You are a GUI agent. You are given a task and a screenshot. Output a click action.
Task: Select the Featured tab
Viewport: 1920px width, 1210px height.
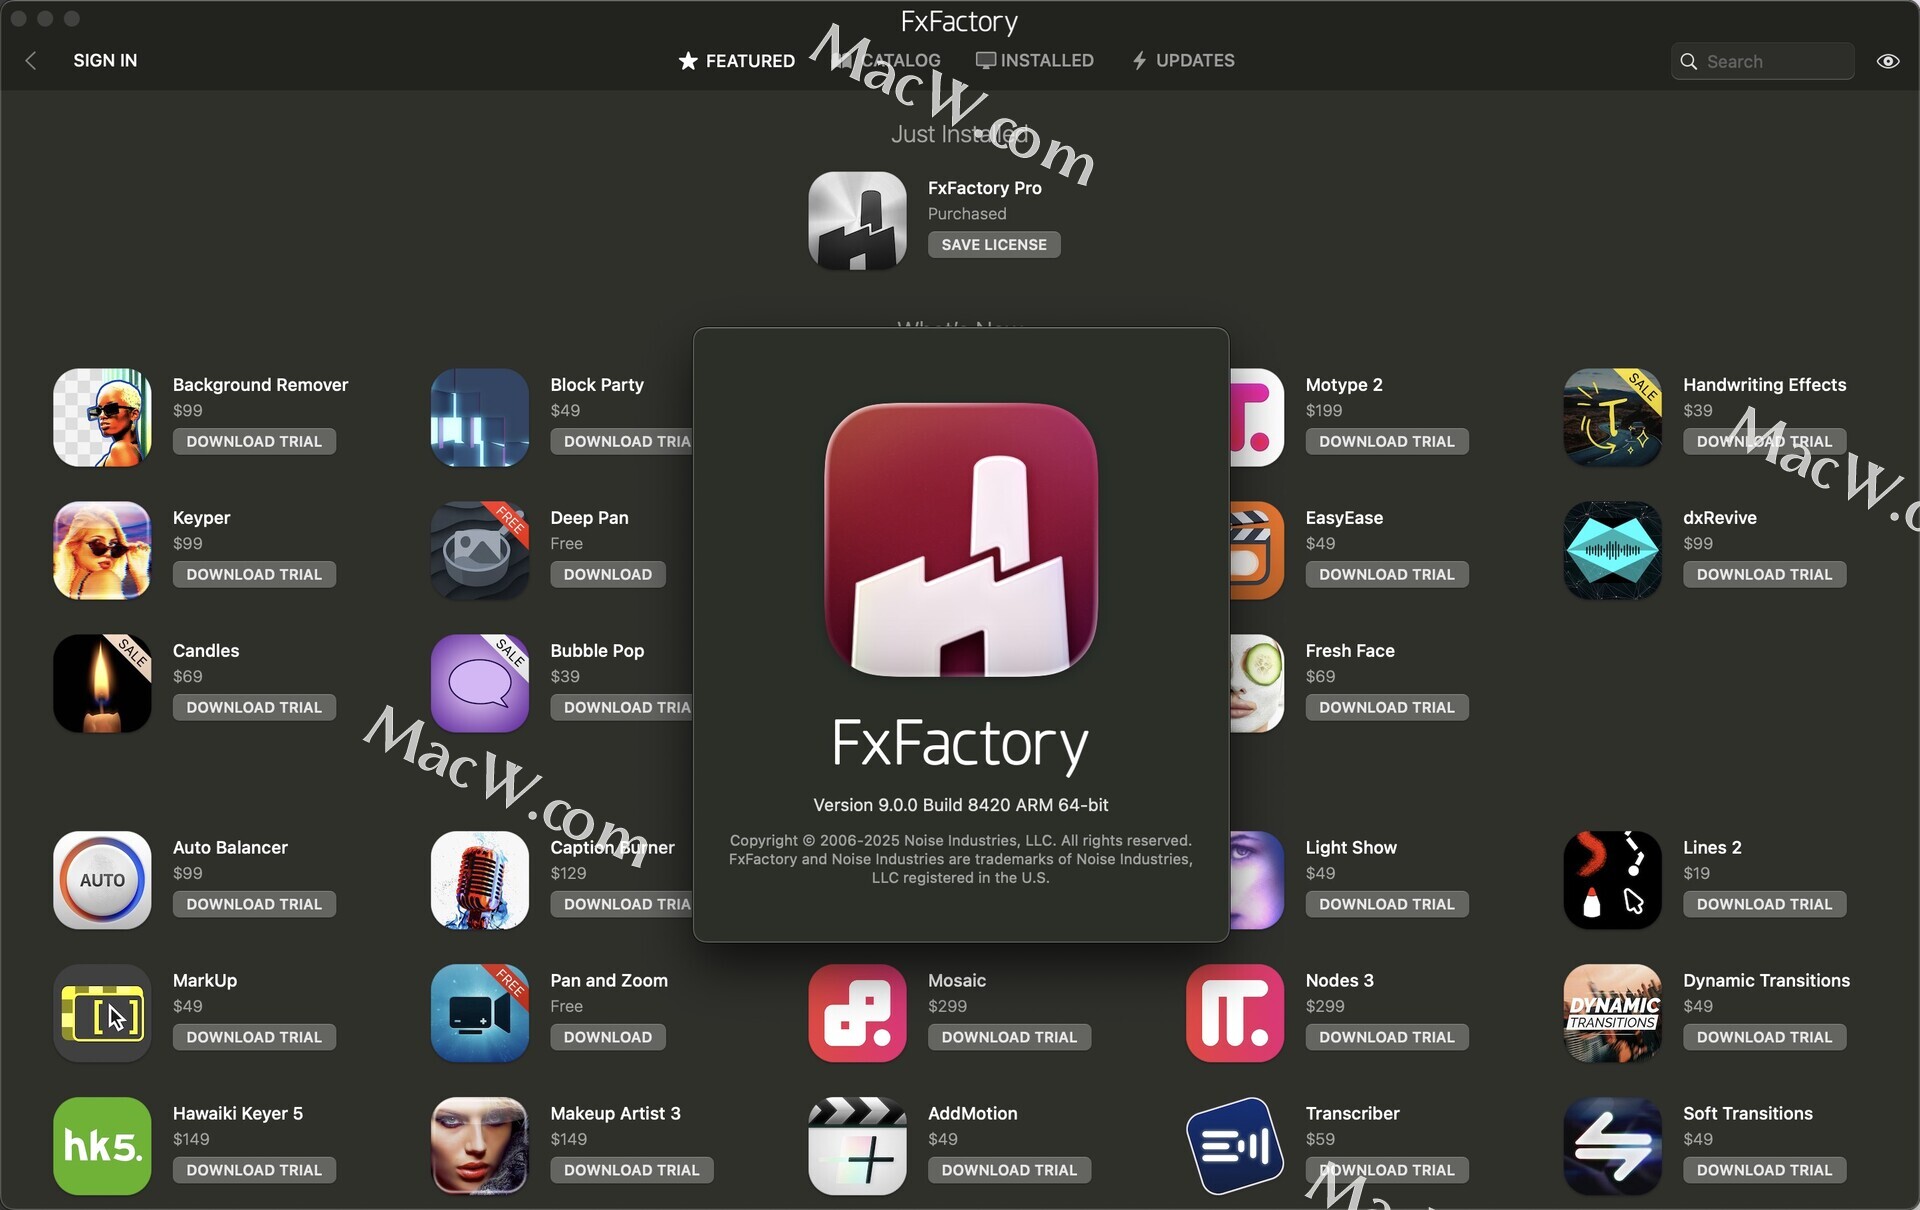(x=737, y=61)
